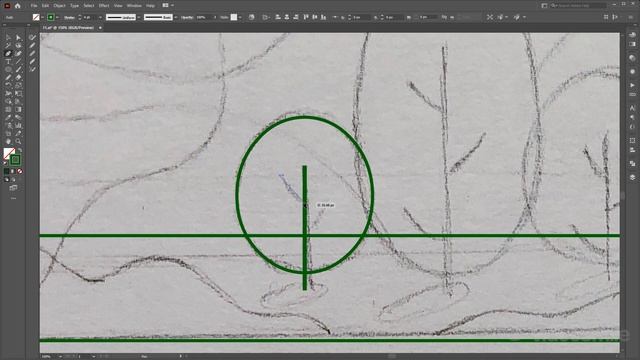Open the Object menu
This screenshot has width=640, height=360.
point(60,6)
